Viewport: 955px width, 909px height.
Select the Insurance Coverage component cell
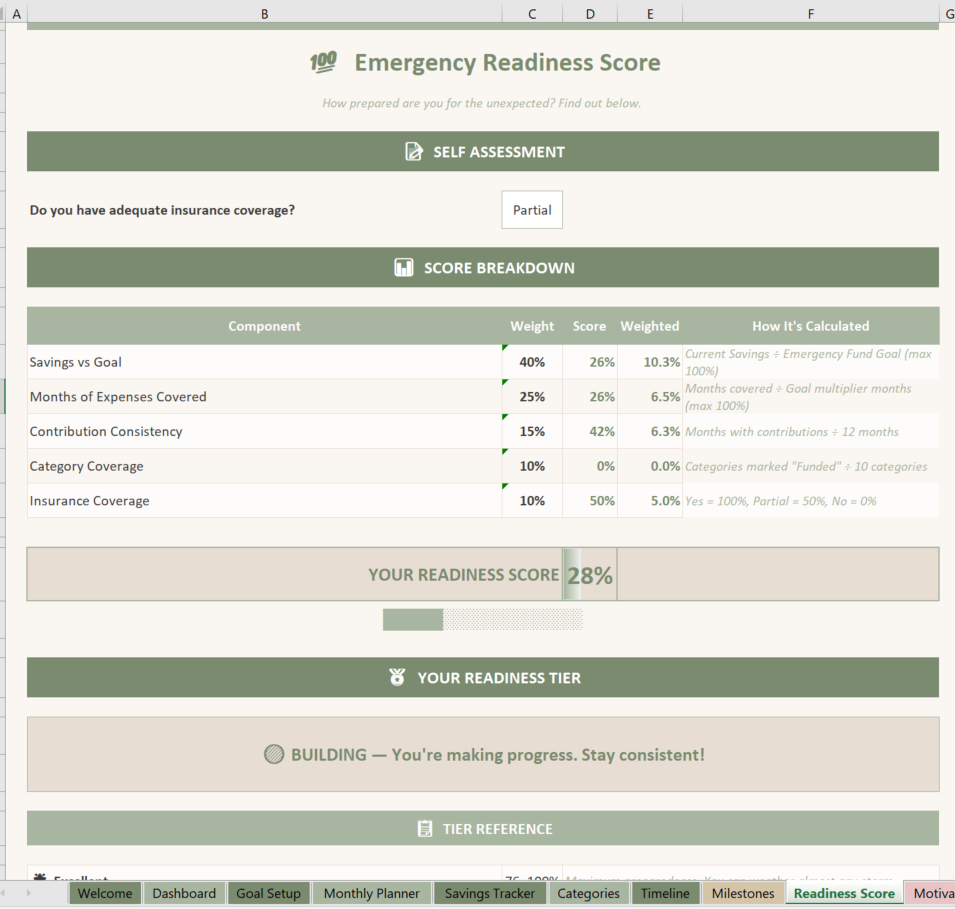point(264,501)
